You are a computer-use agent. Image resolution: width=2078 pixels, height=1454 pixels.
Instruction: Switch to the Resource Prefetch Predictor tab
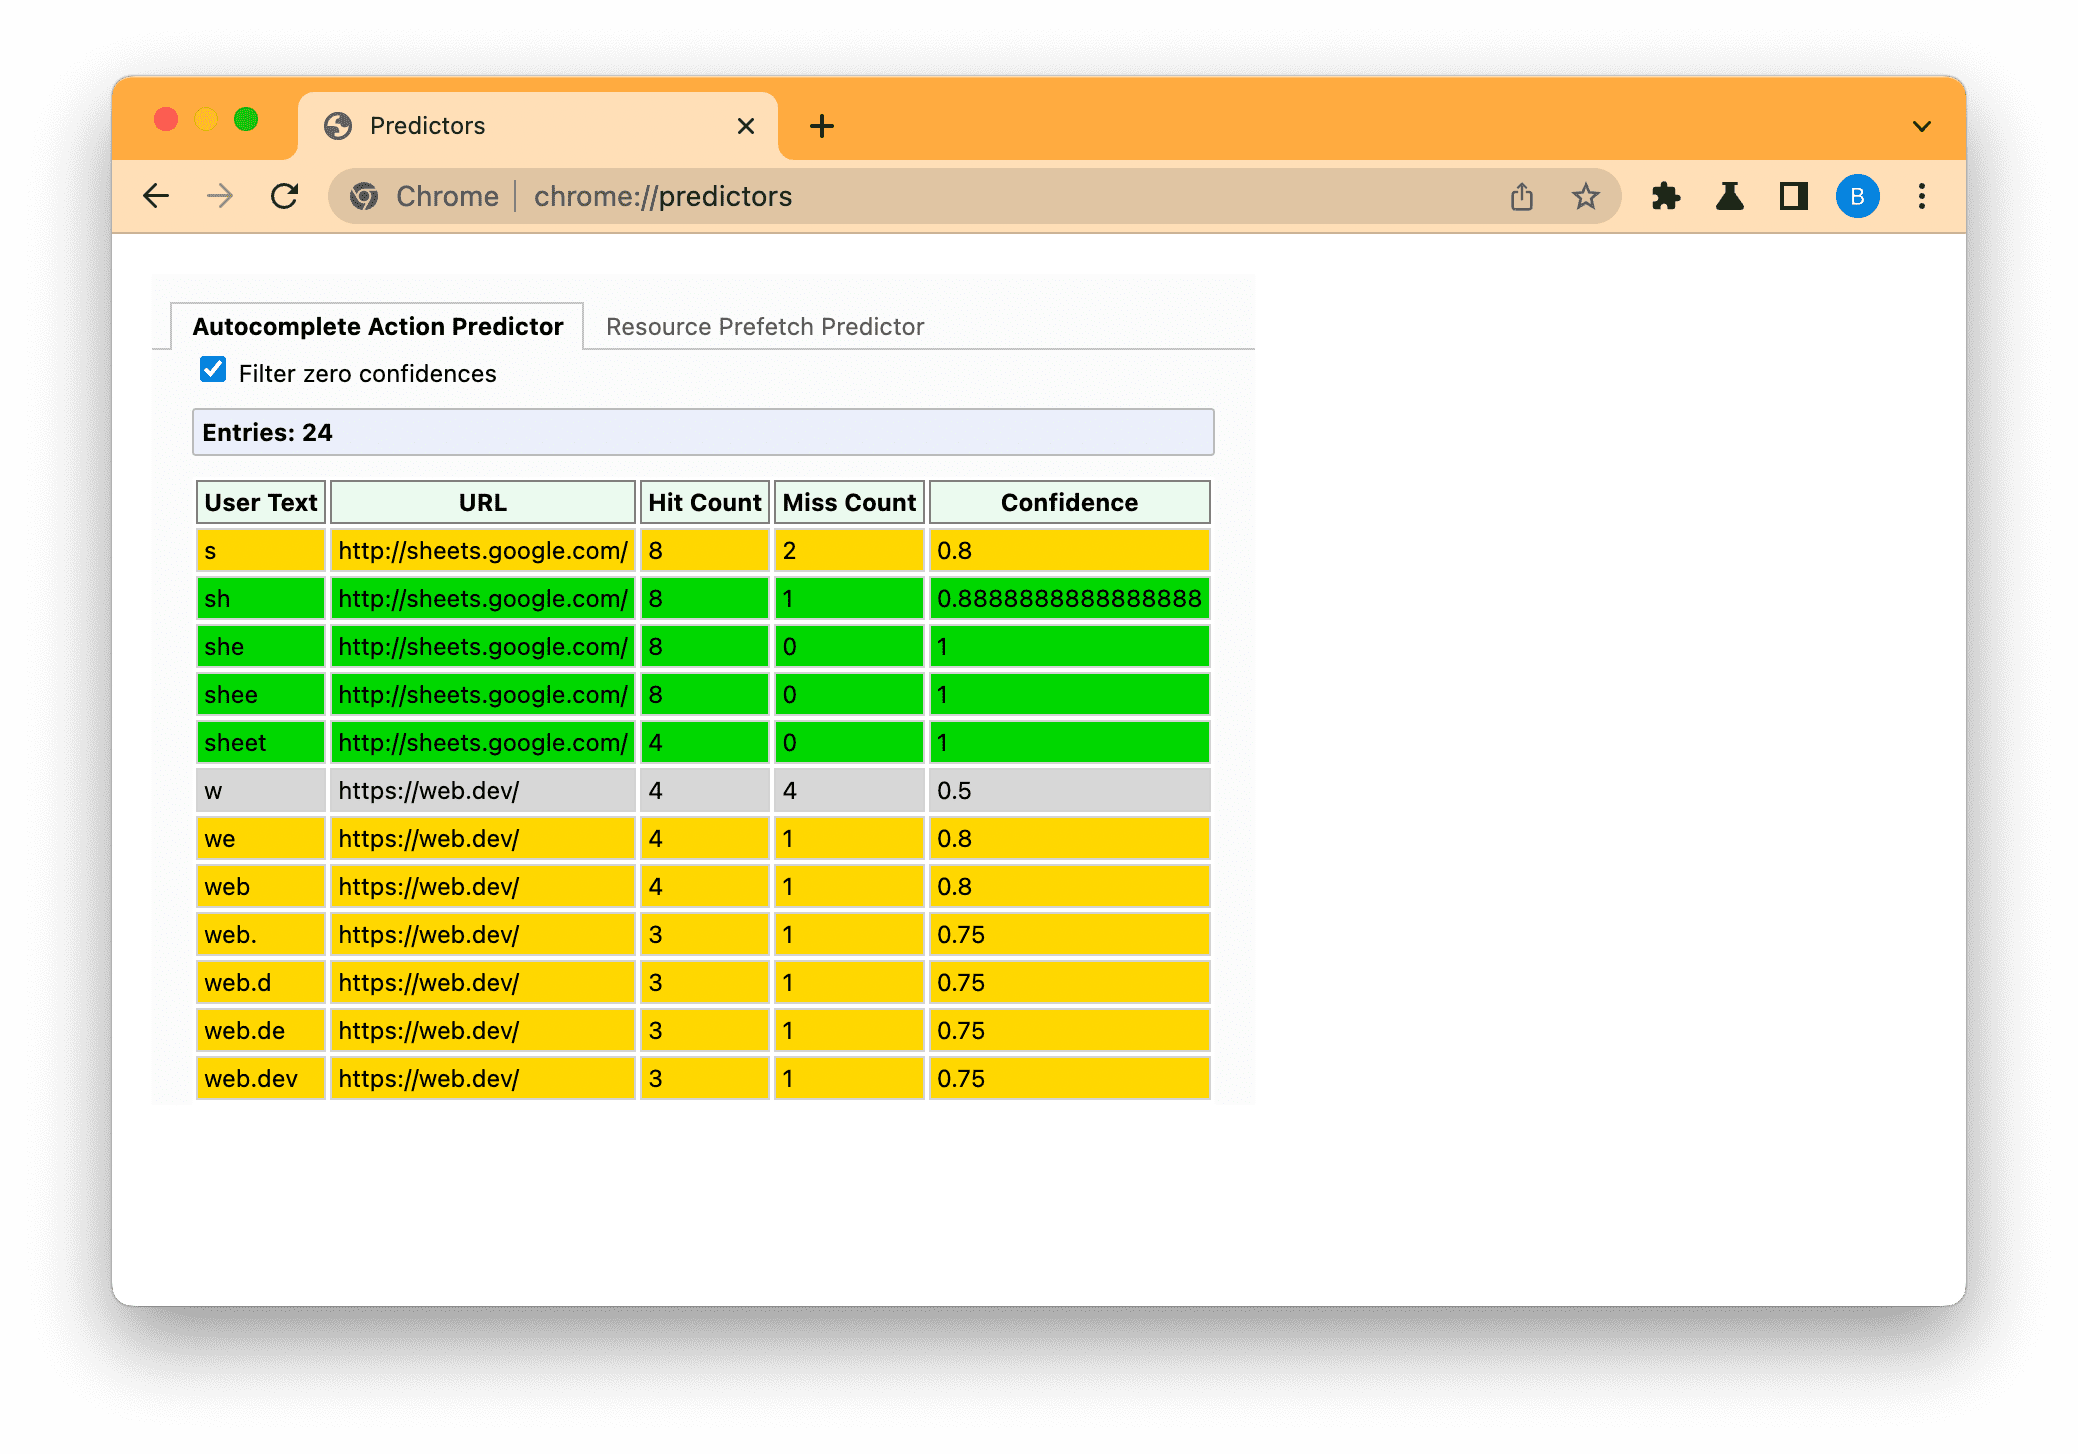point(763,327)
